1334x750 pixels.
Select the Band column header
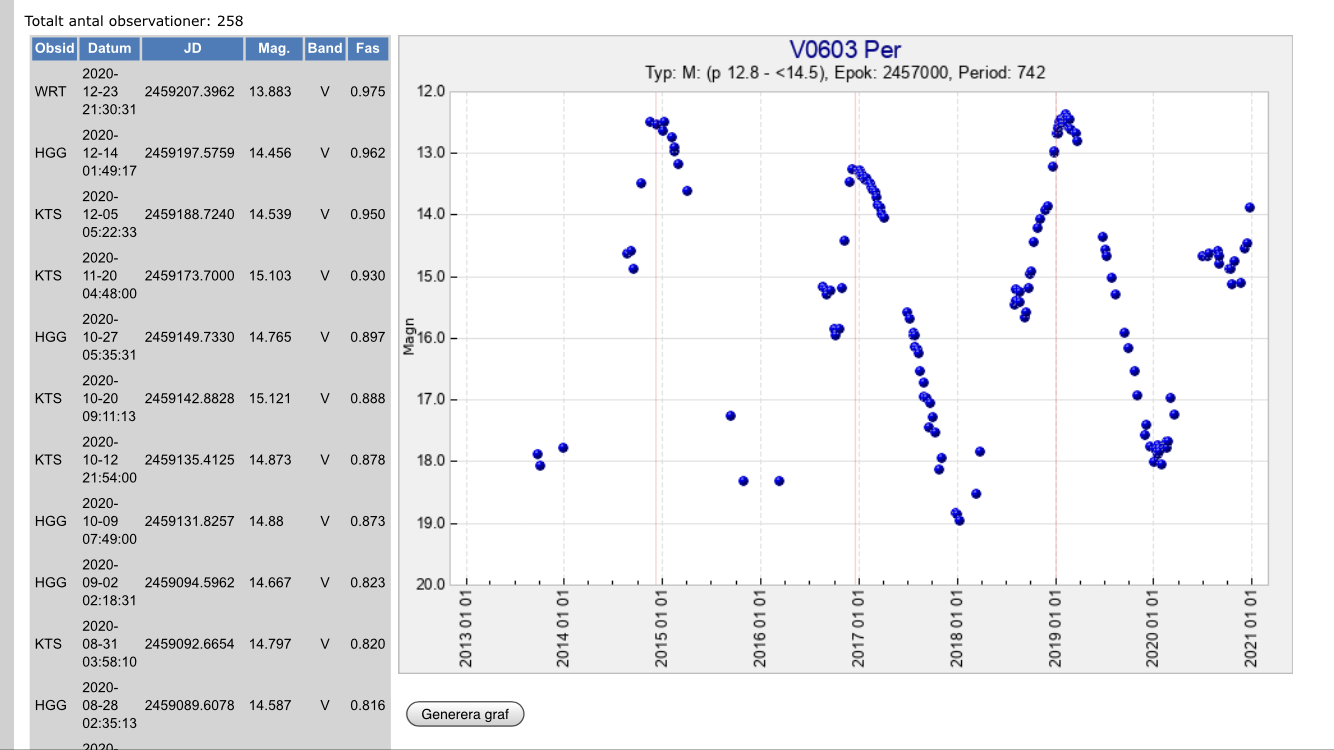coord(325,48)
